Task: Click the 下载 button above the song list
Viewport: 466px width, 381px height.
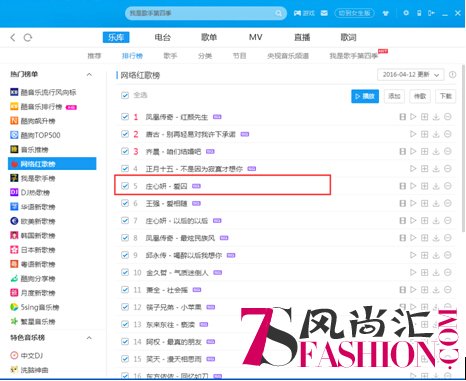Action: pyautogui.click(x=446, y=96)
